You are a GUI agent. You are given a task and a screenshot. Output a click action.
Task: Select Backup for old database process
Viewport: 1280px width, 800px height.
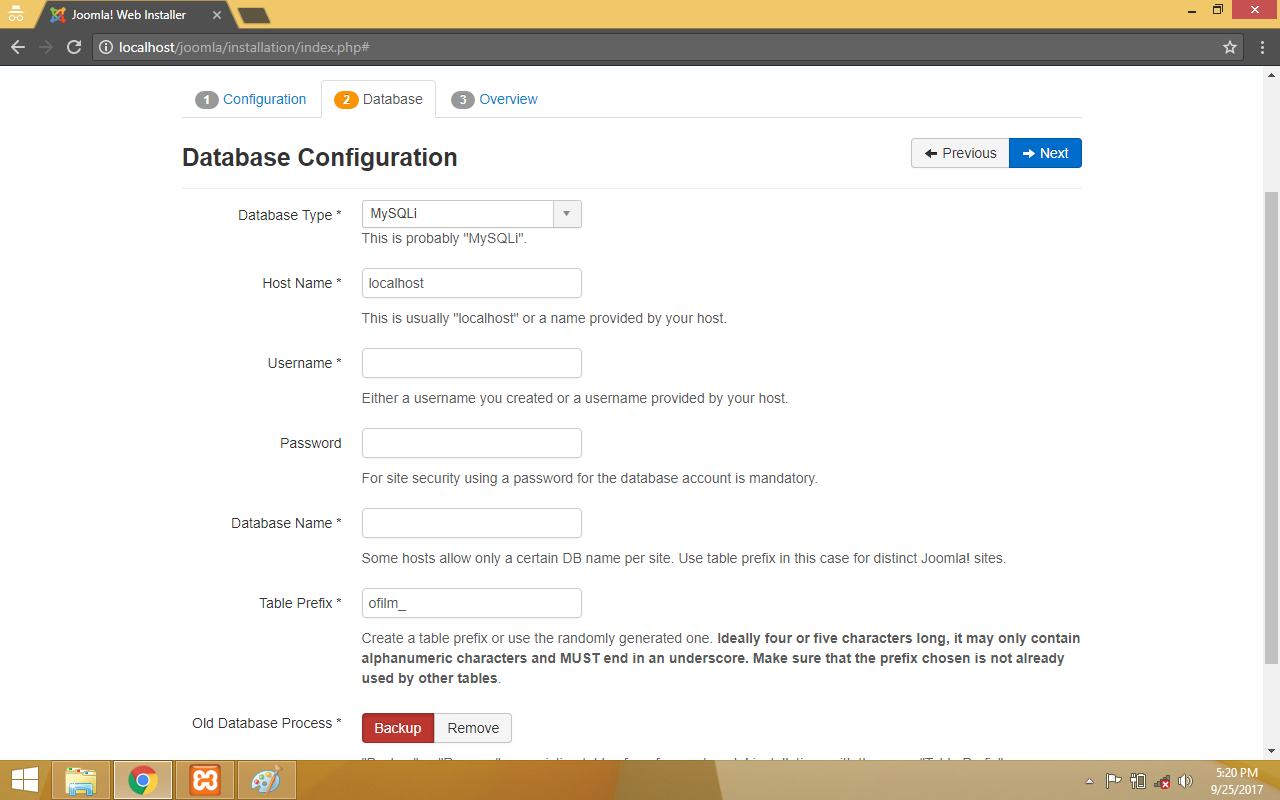(397, 728)
